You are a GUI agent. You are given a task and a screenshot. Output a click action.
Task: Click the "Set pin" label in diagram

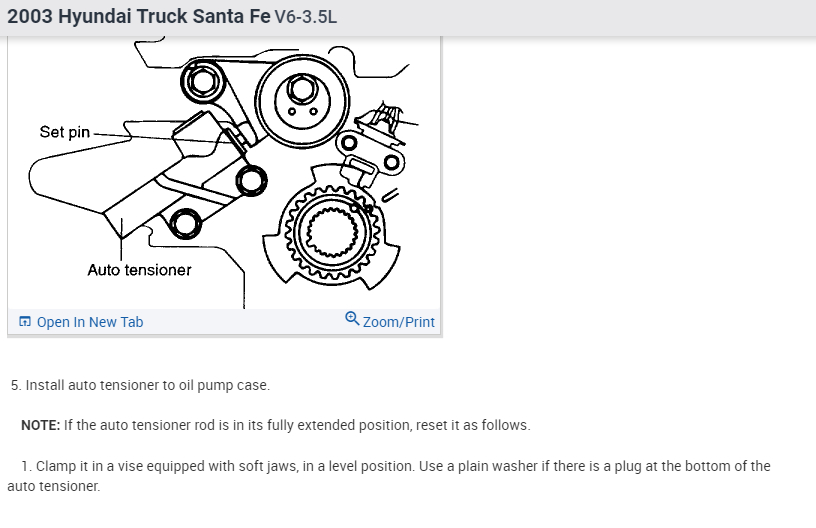(65, 131)
